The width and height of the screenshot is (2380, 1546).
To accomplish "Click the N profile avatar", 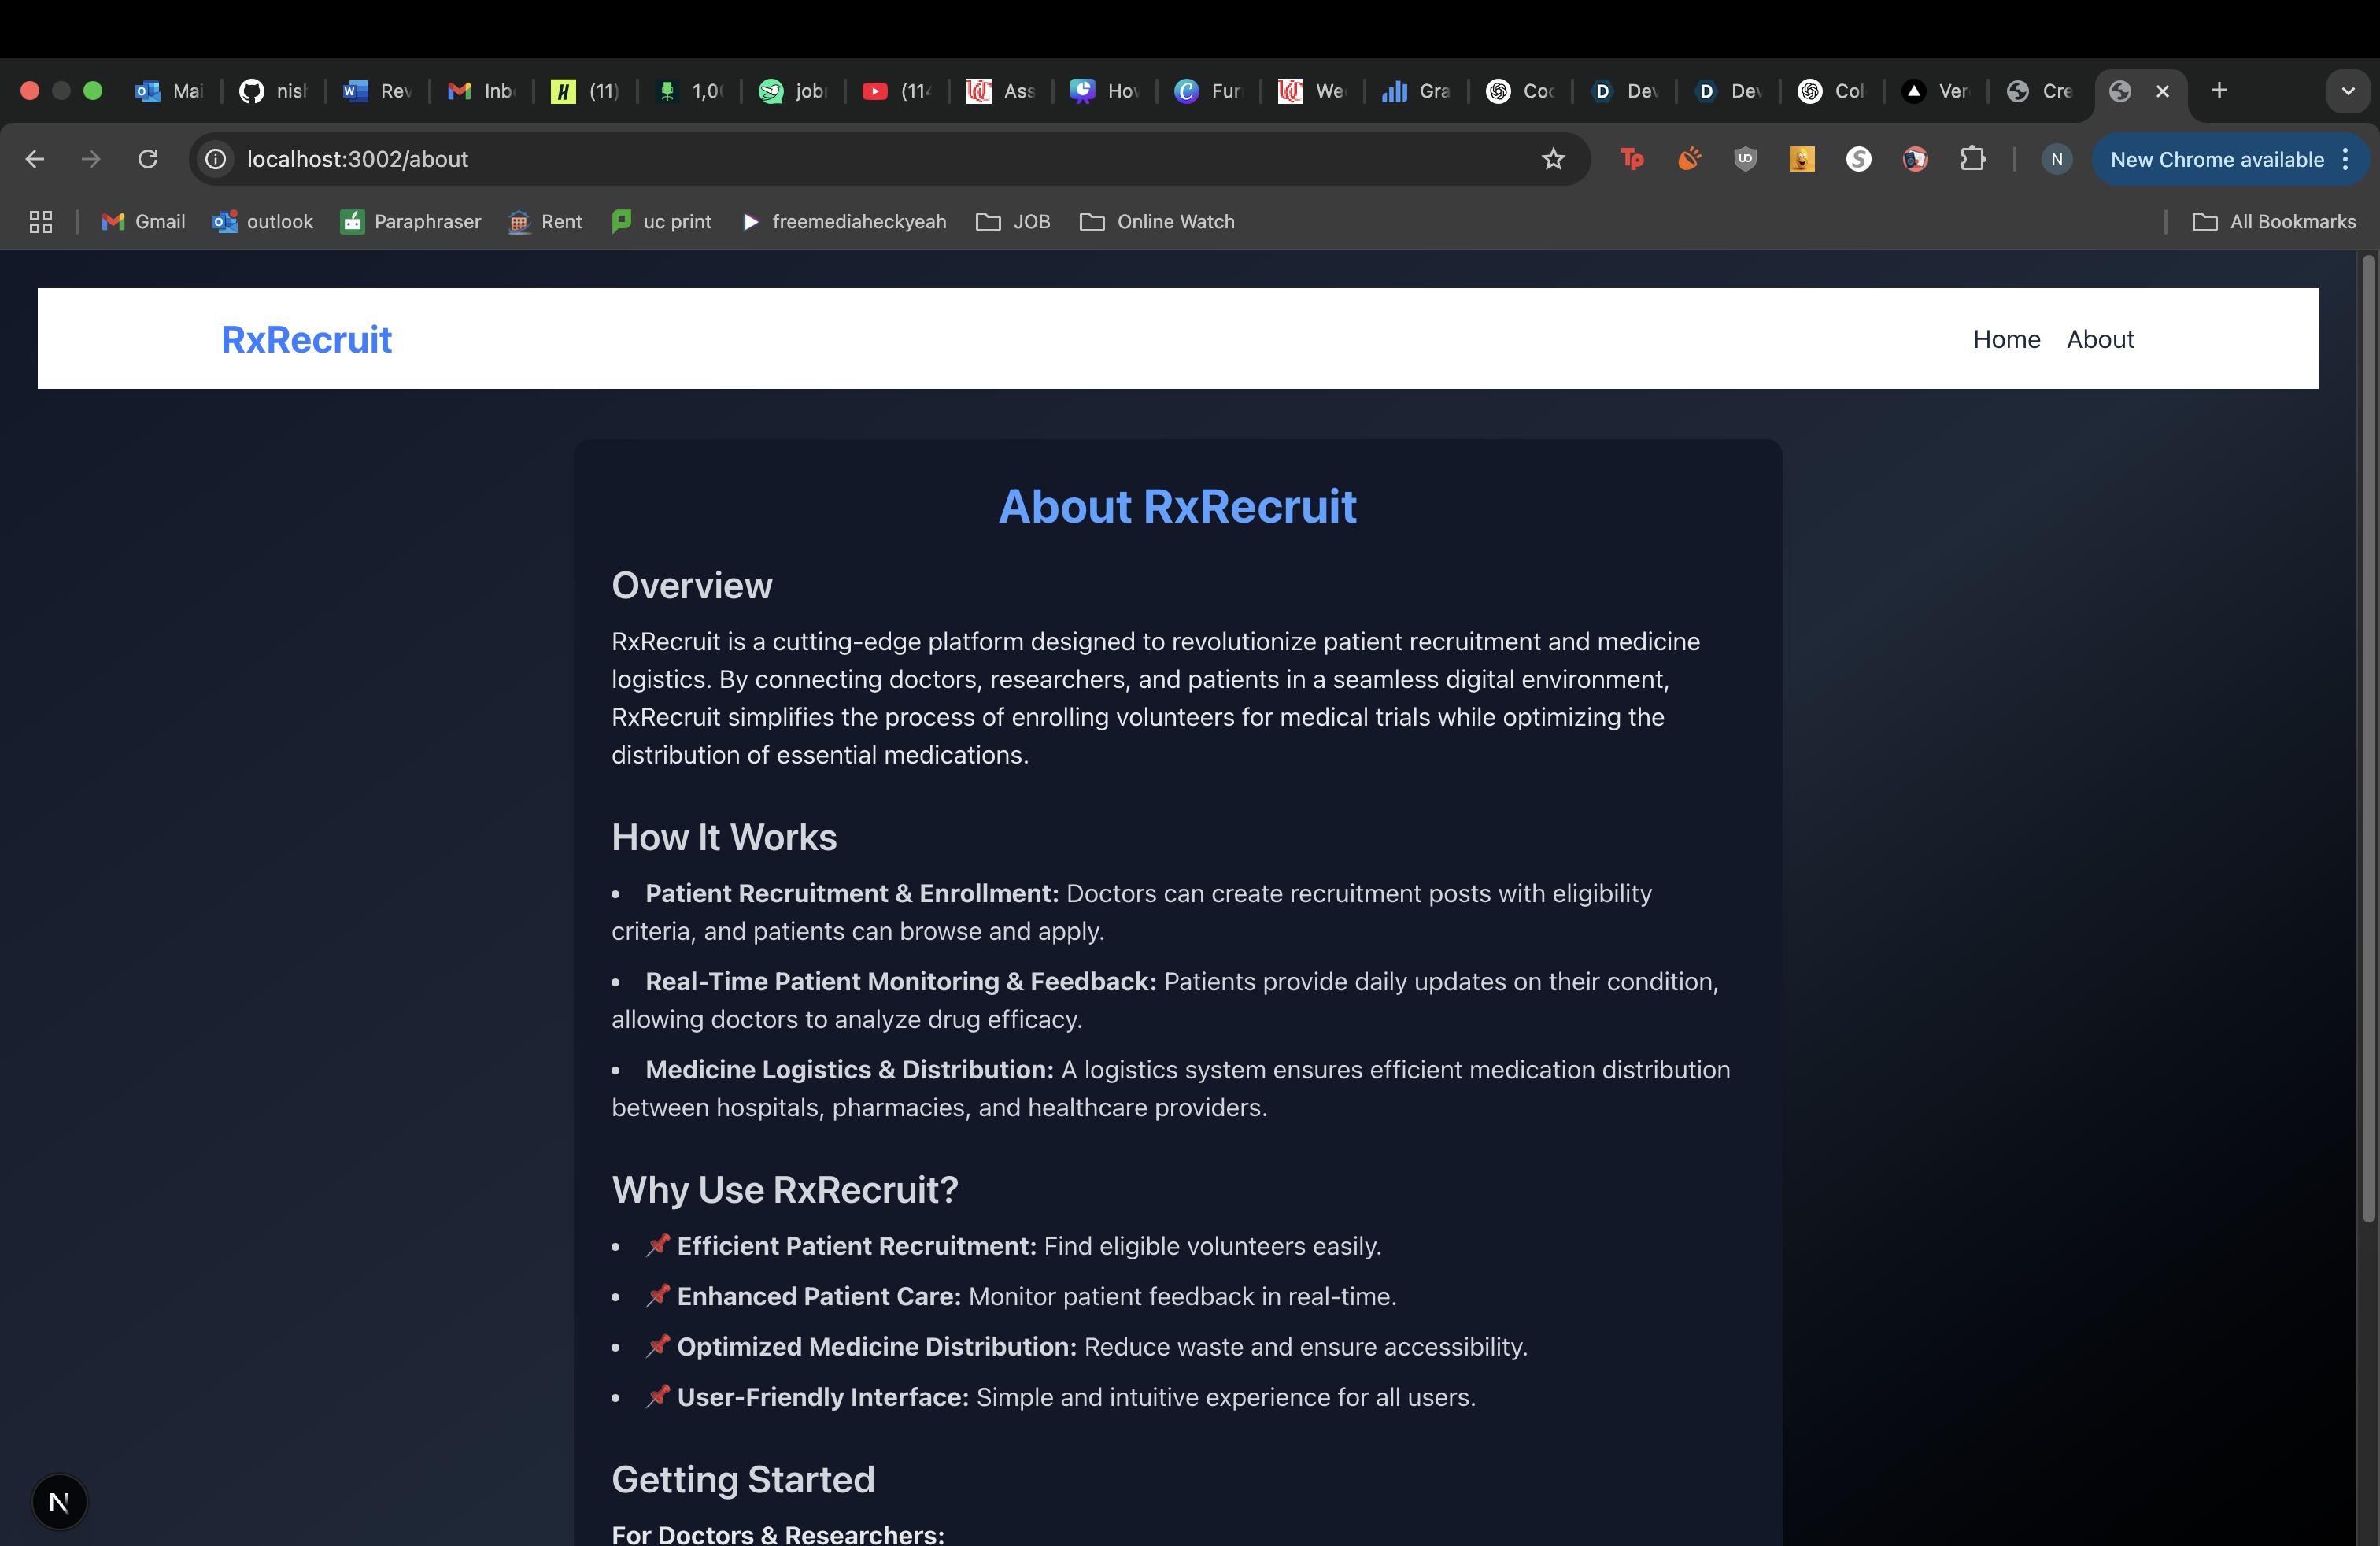I will pos(2056,159).
